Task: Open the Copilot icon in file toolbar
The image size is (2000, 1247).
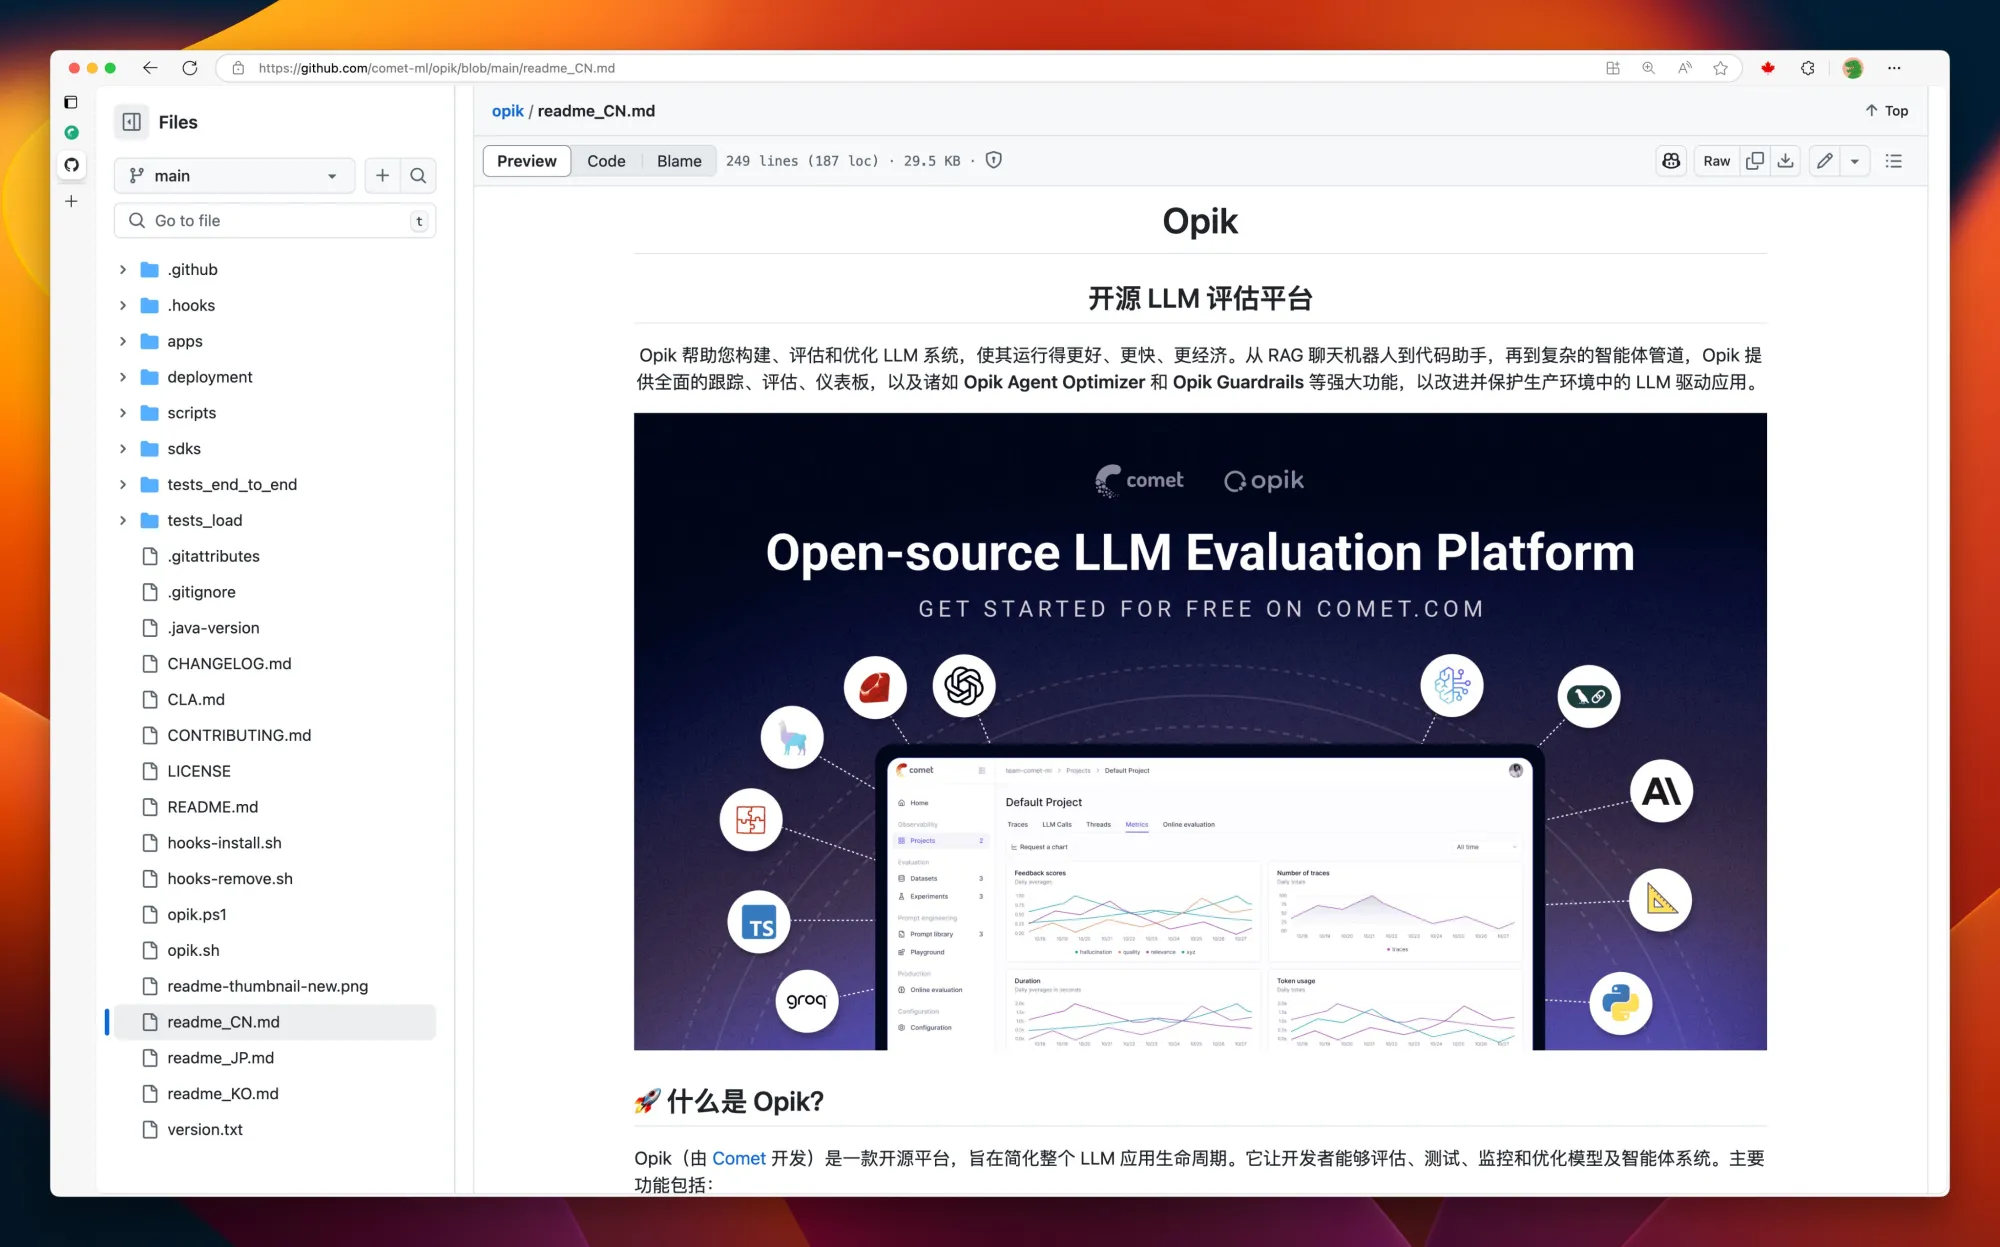Action: (1671, 161)
